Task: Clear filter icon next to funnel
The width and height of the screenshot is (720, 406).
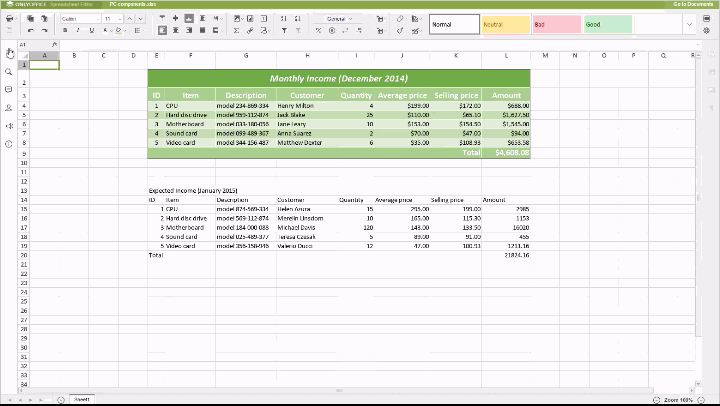Action: tap(298, 31)
